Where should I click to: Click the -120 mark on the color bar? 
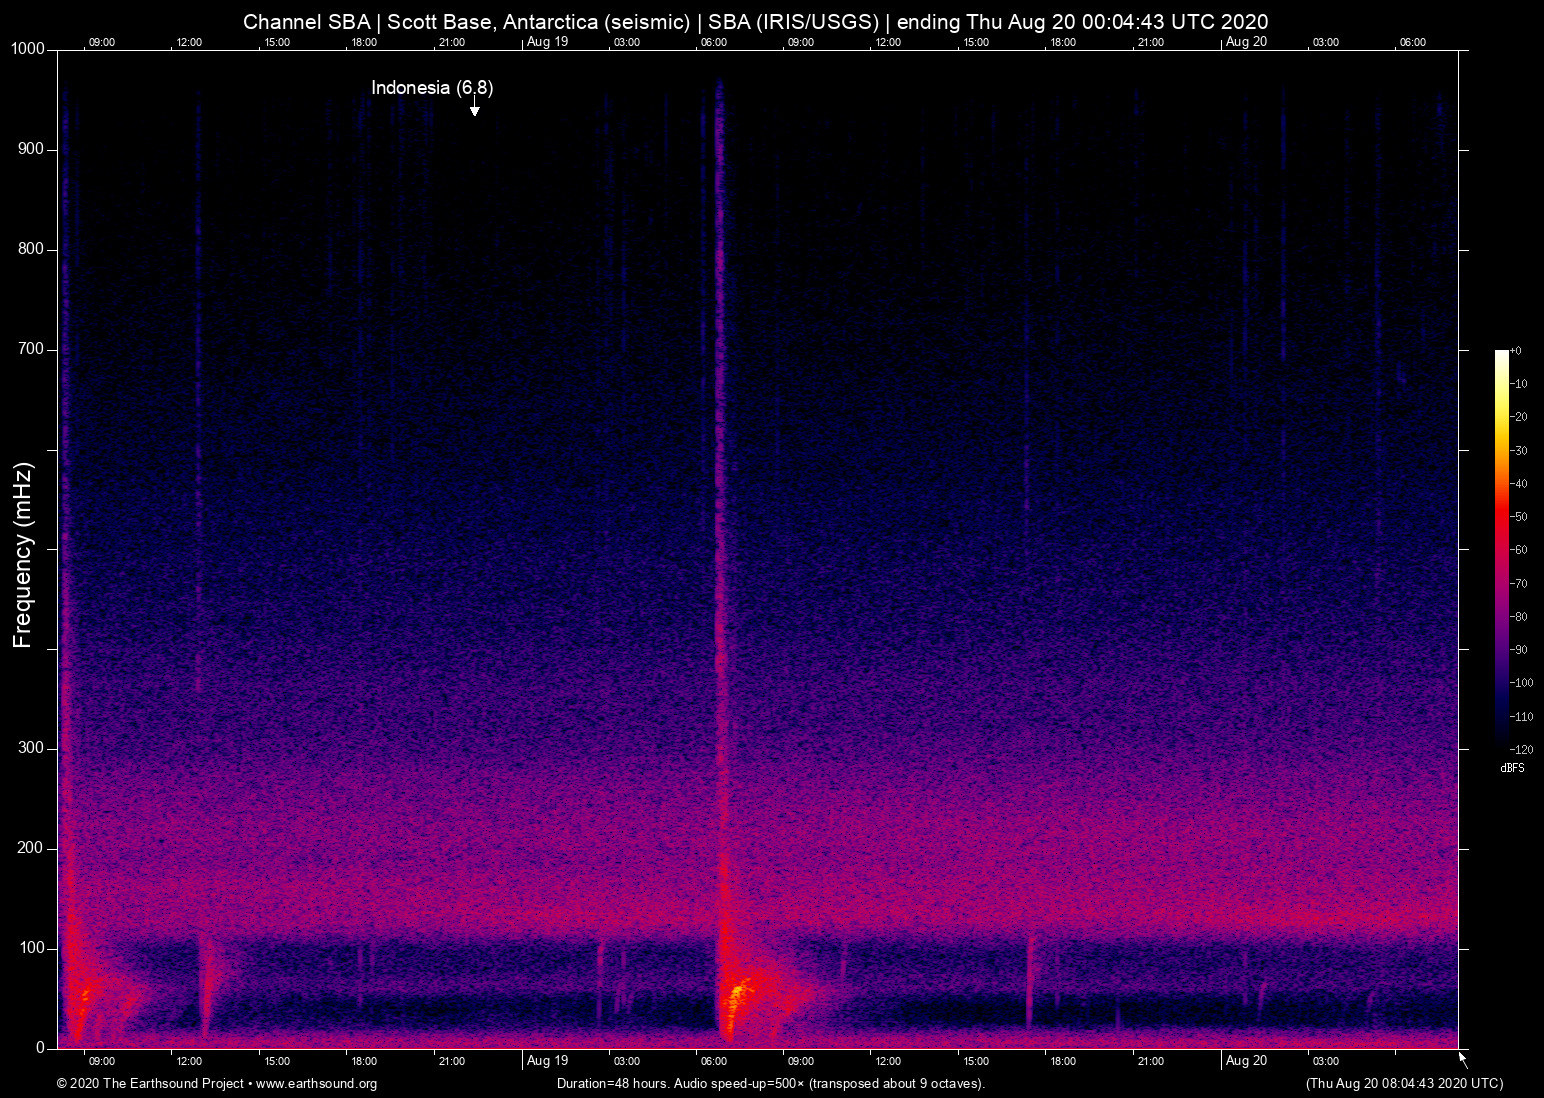click(1521, 749)
